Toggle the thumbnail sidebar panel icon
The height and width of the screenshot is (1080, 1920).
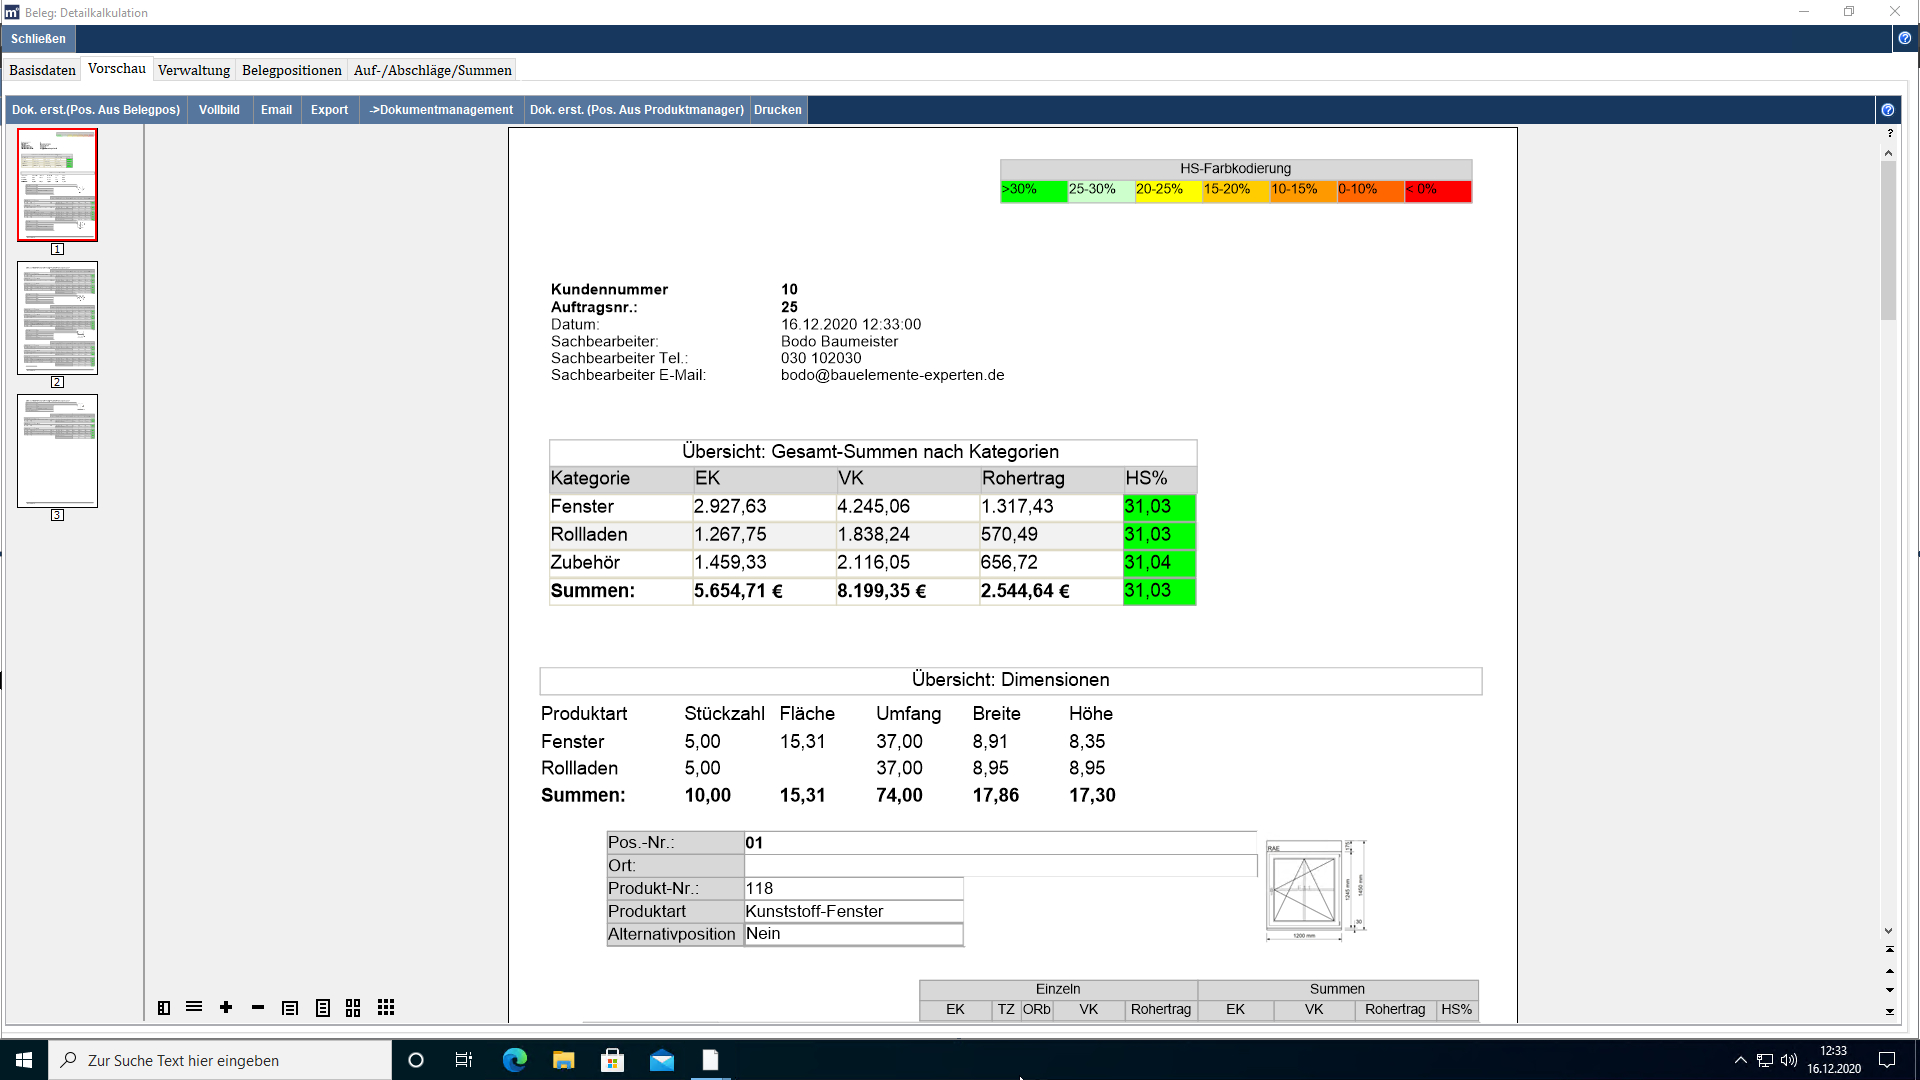click(x=164, y=1008)
